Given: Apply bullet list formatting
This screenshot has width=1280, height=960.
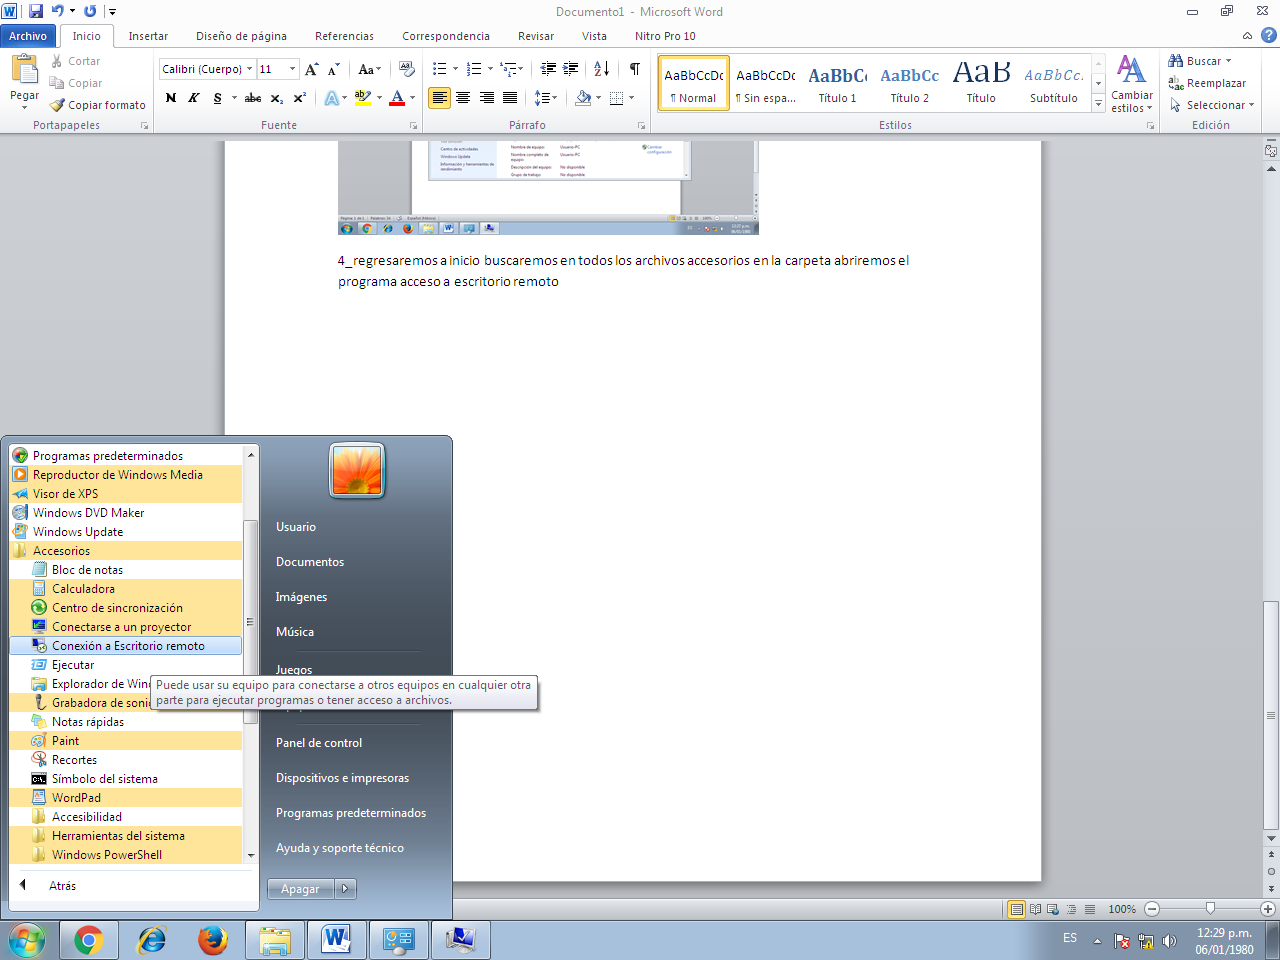Looking at the screenshot, I should (439, 69).
